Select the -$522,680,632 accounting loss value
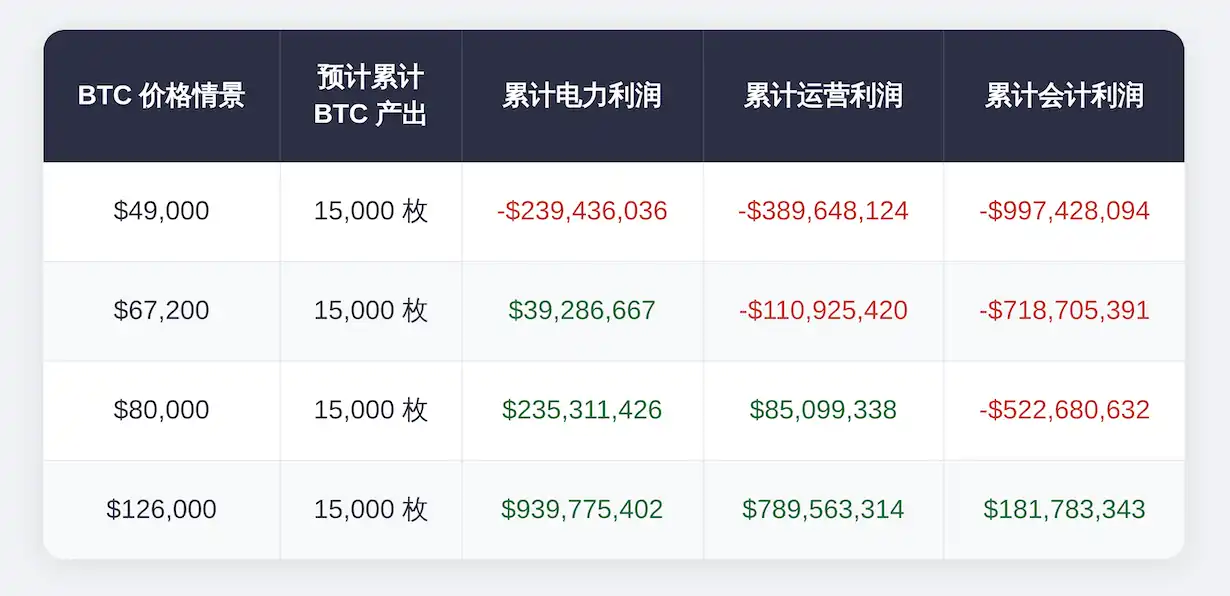This screenshot has width=1230, height=596. [1064, 410]
